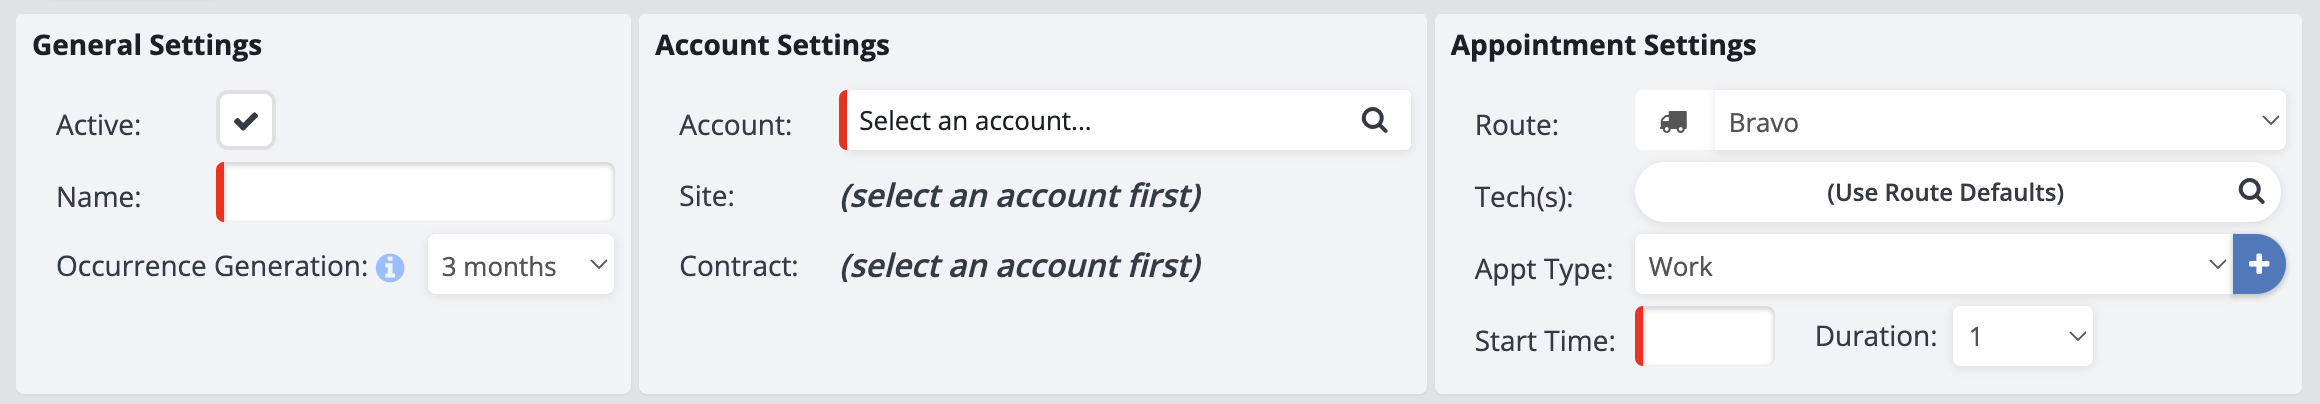Screen dimensions: 2320x404
Task: Click the Contract placeholder text
Action: tap(1020, 266)
